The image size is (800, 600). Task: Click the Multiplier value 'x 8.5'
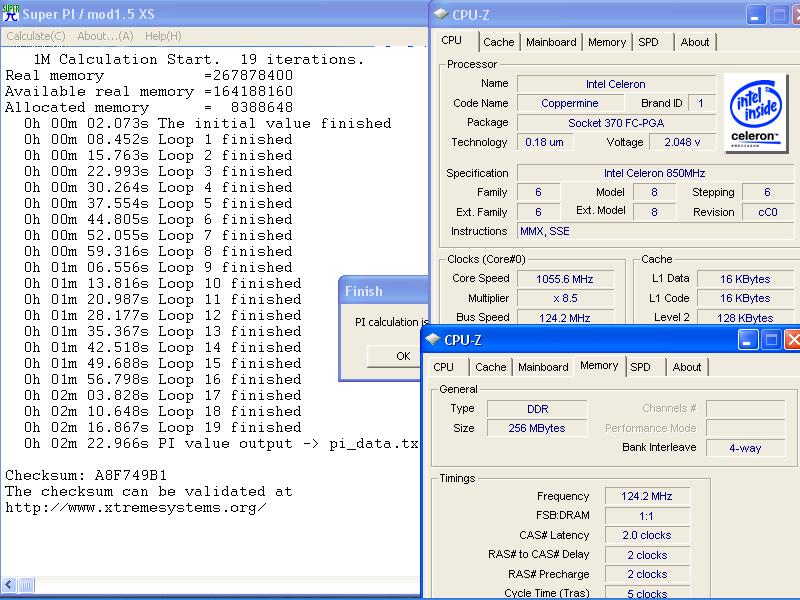click(x=565, y=298)
